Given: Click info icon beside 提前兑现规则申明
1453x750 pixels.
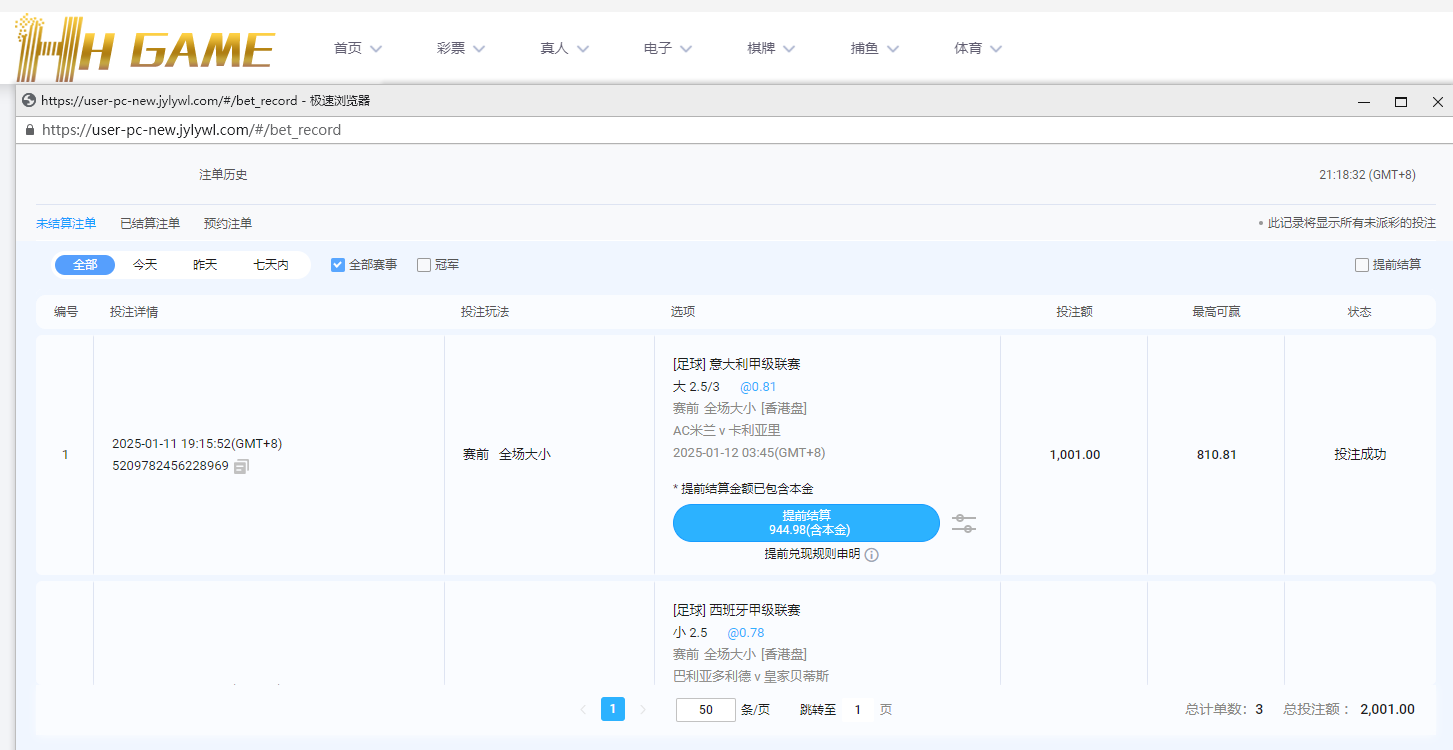Looking at the screenshot, I should 871,555.
